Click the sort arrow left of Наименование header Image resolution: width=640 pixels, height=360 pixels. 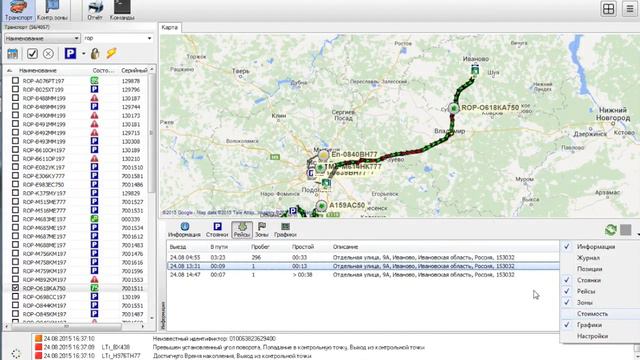pyautogui.click(x=10, y=71)
